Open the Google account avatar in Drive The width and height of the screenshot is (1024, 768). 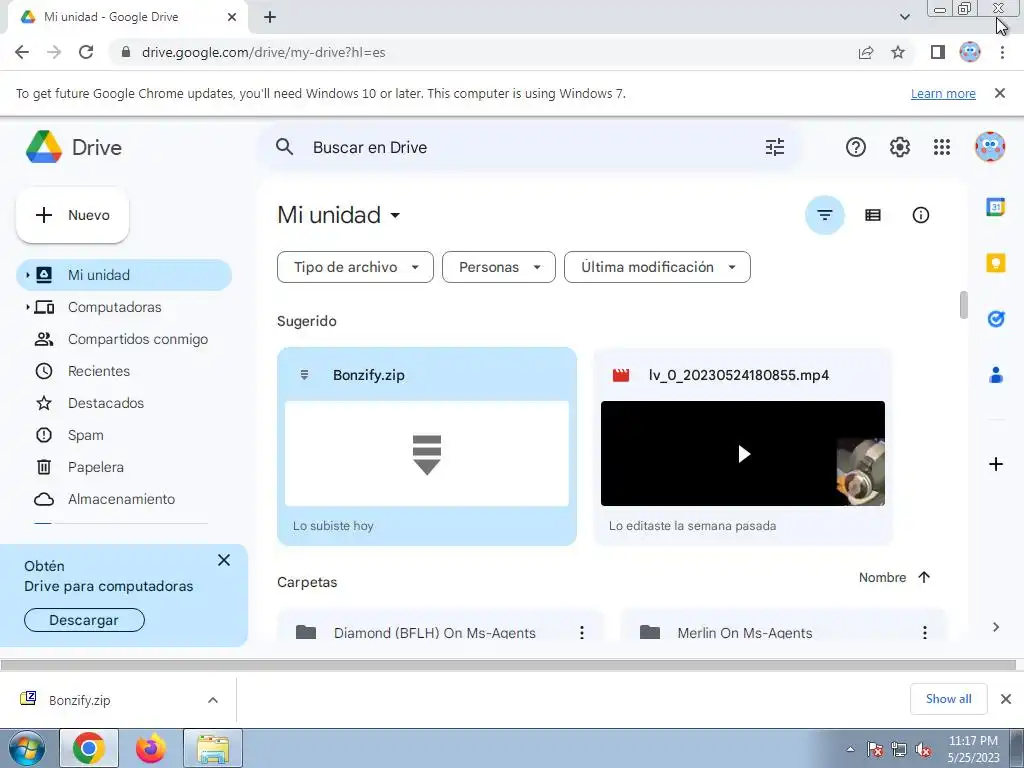tap(990, 147)
